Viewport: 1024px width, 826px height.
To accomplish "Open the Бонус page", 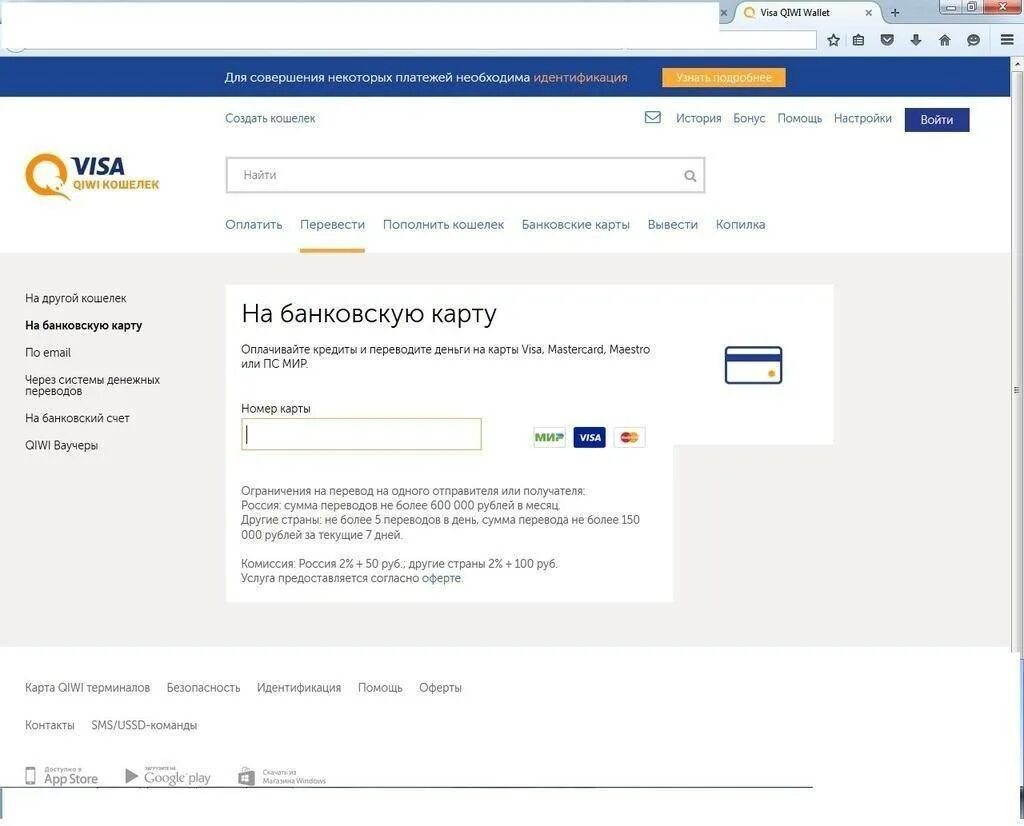I will [749, 118].
